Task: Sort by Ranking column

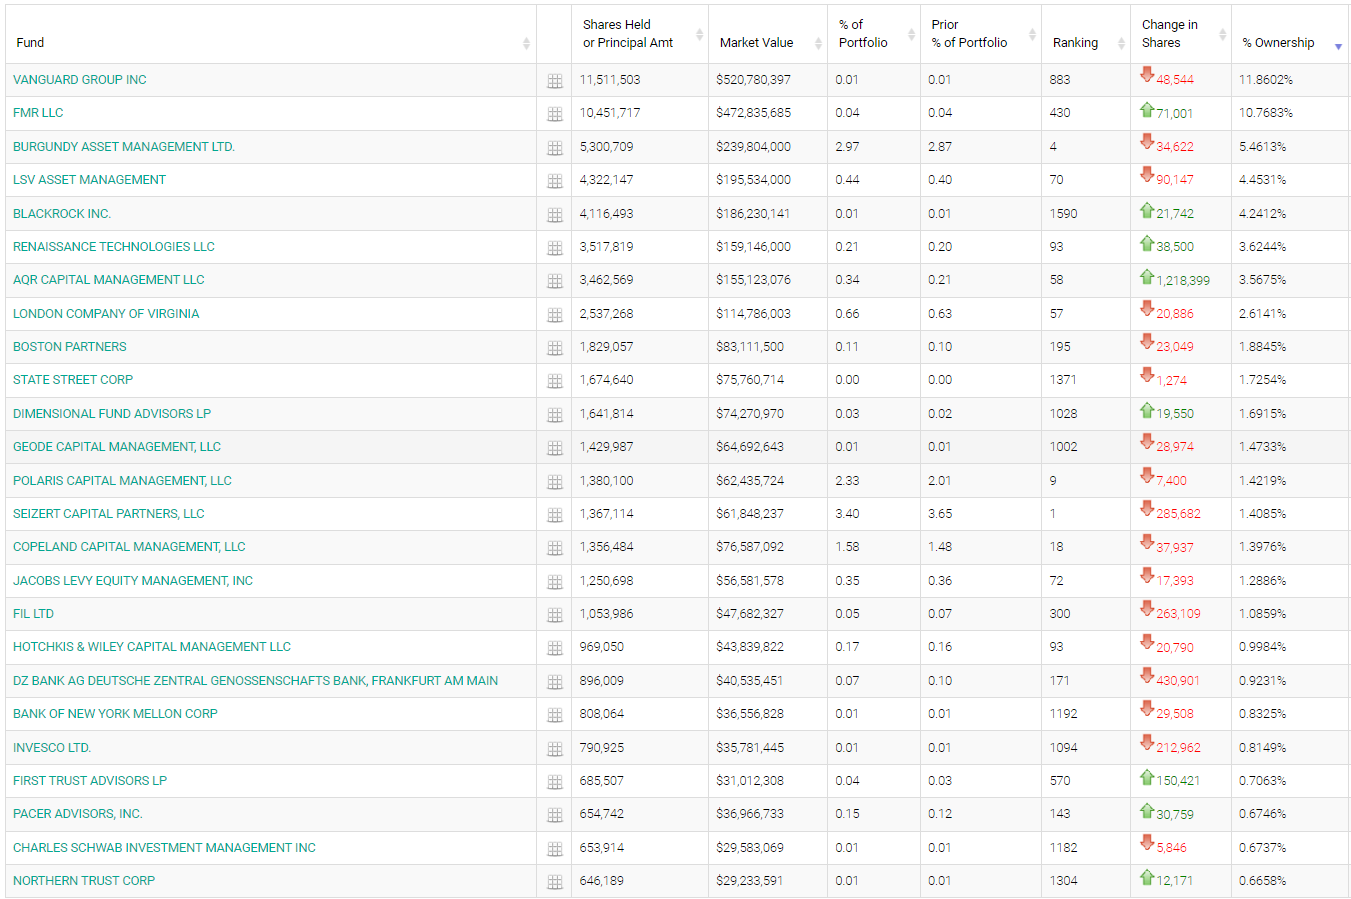Action: pos(1086,34)
